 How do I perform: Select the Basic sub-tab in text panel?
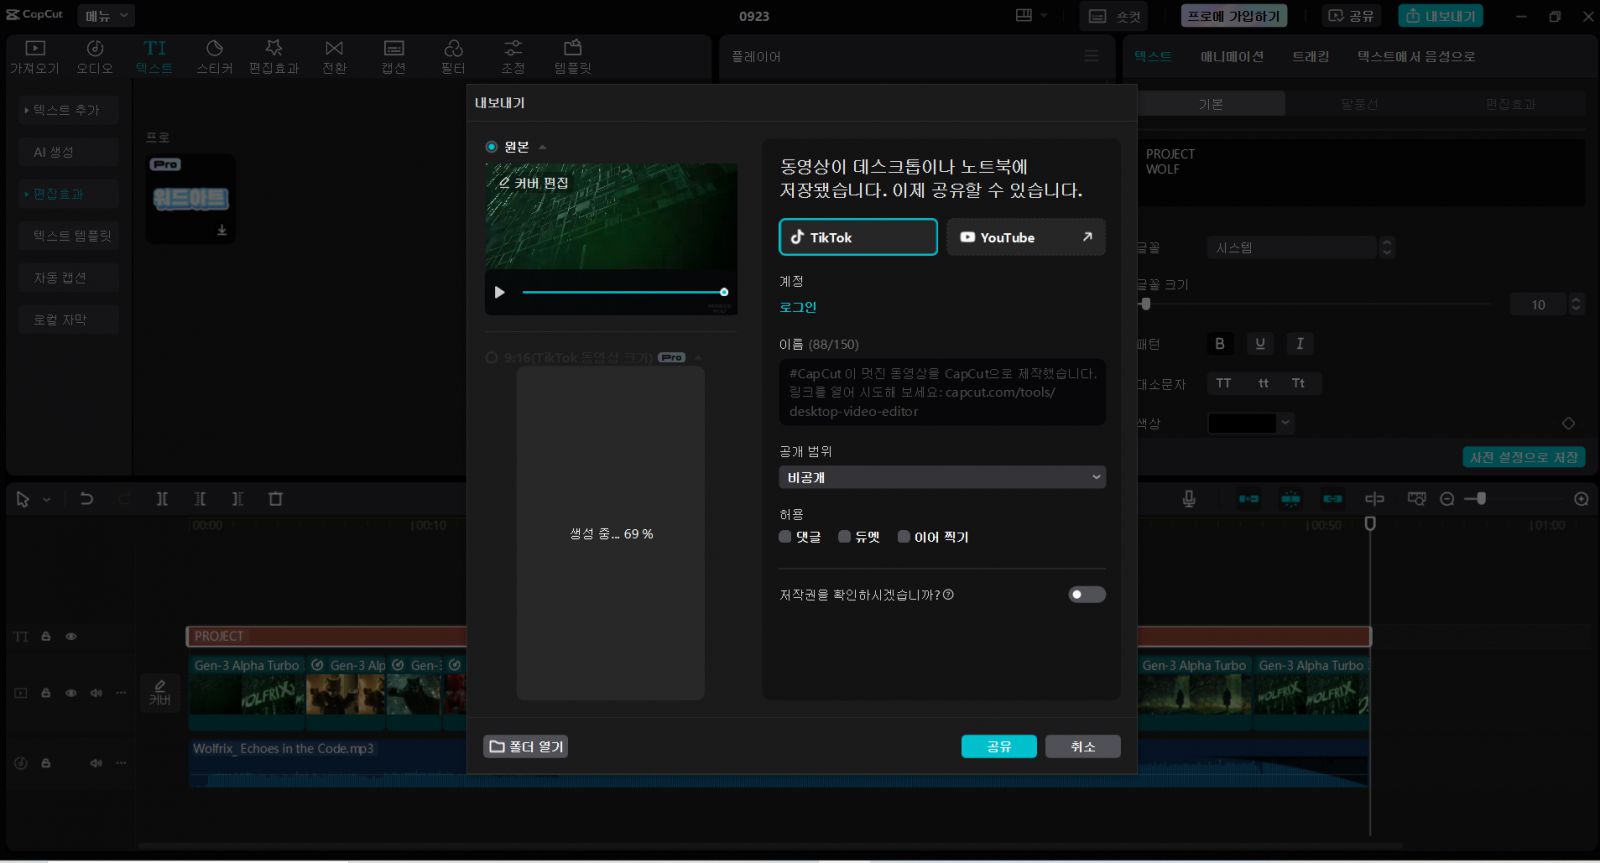(1211, 104)
